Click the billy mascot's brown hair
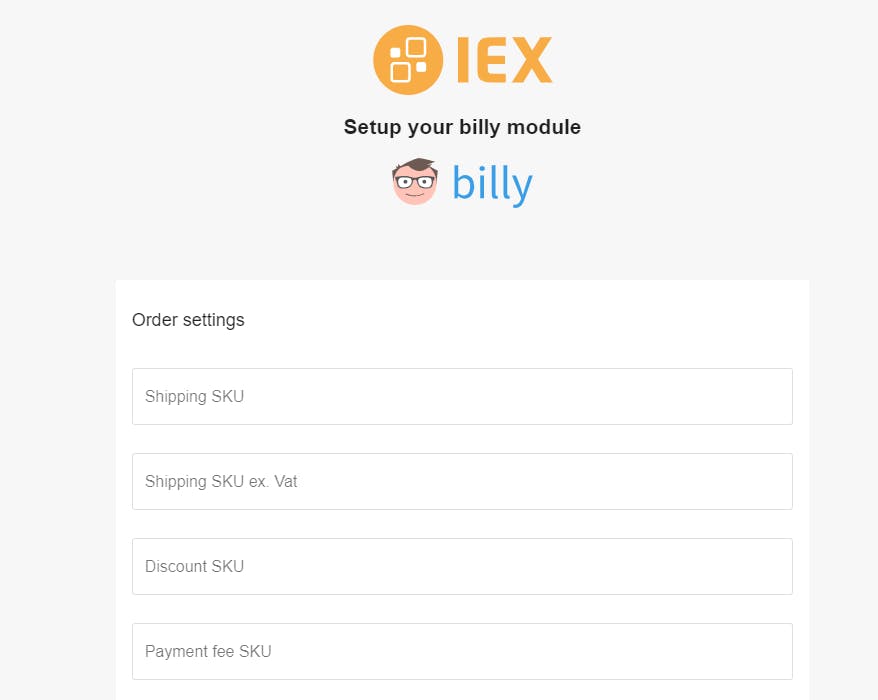This screenshot has height=700, width=878. [417, 166]
